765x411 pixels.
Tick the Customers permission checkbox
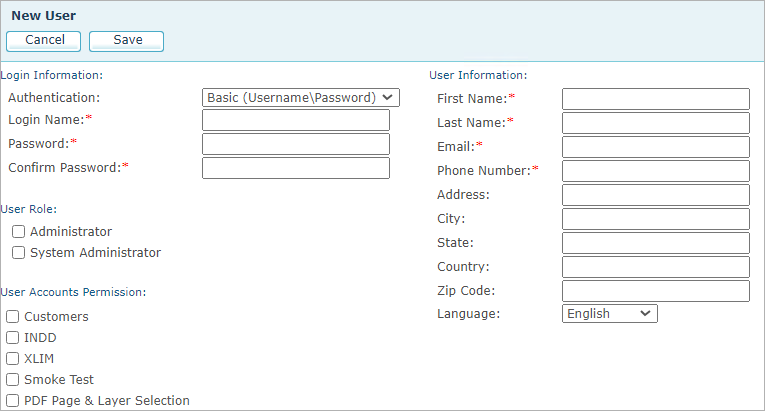point(13,316)
